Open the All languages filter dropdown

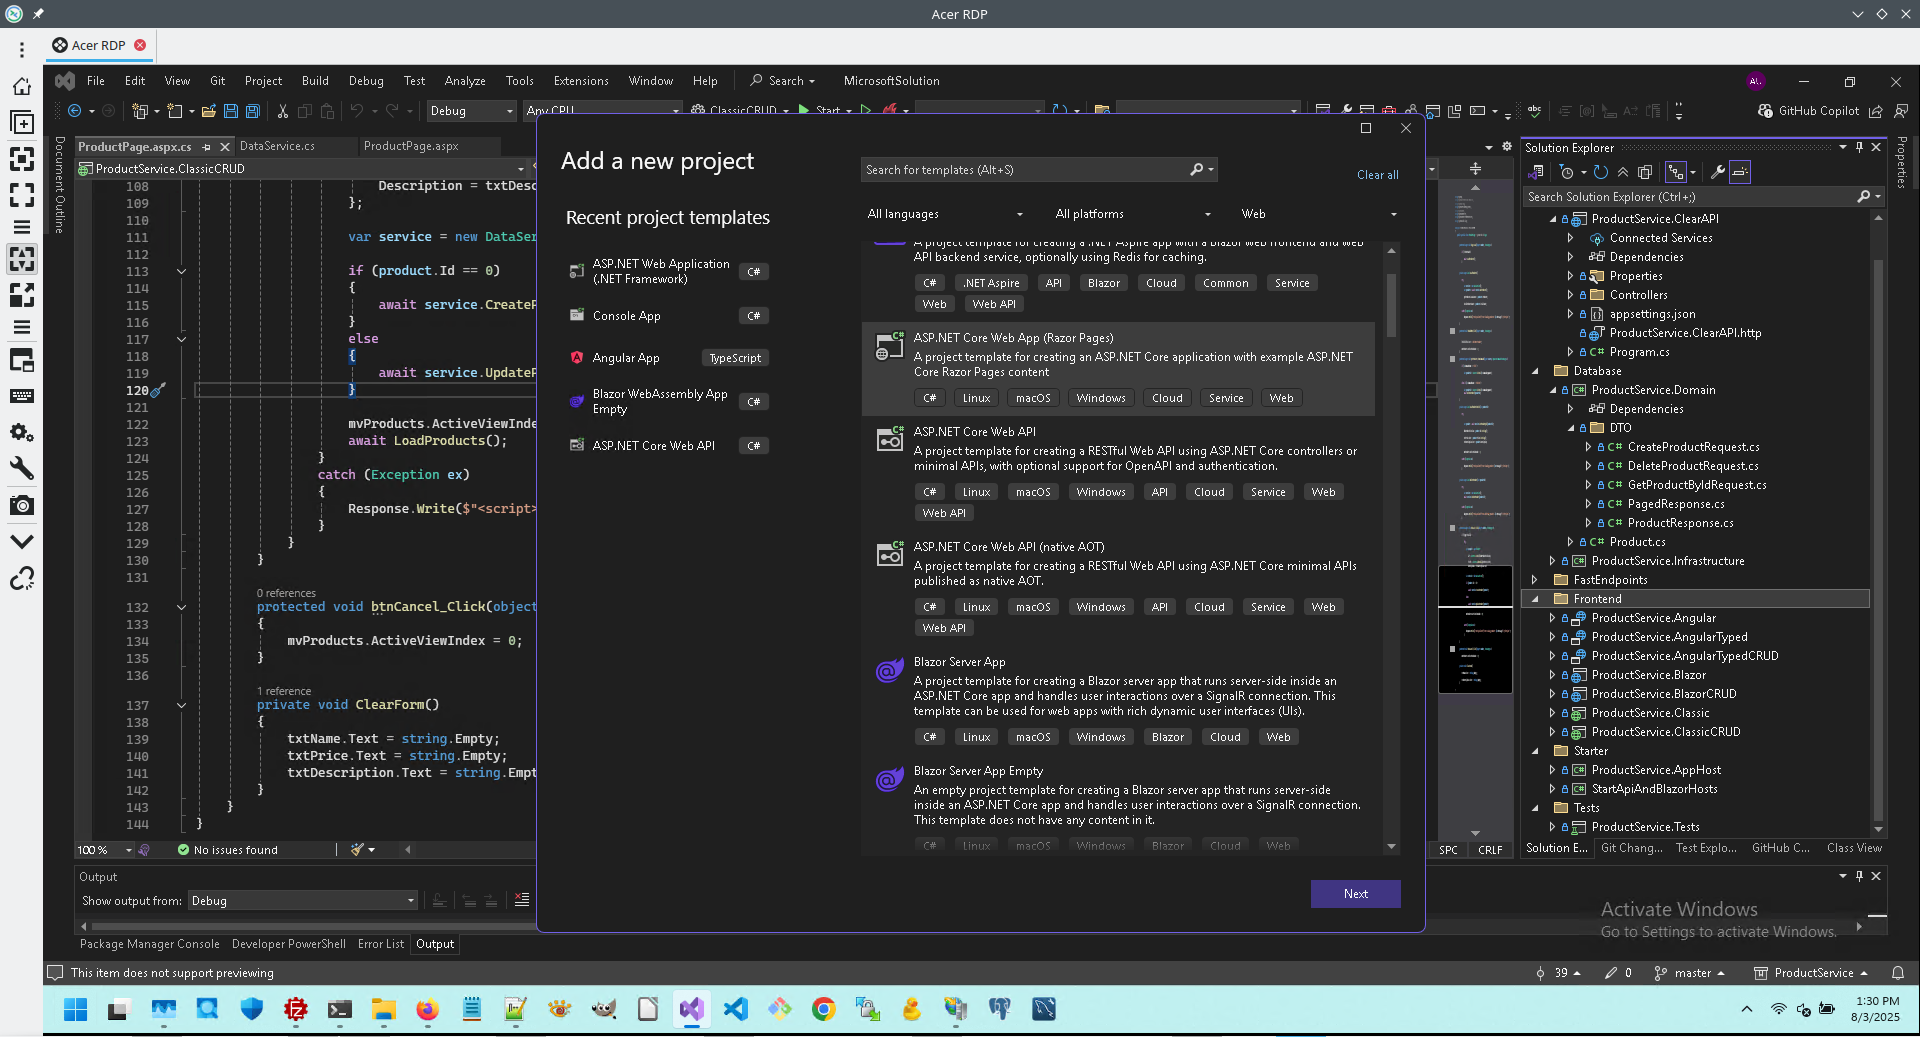tap(945, 214)
